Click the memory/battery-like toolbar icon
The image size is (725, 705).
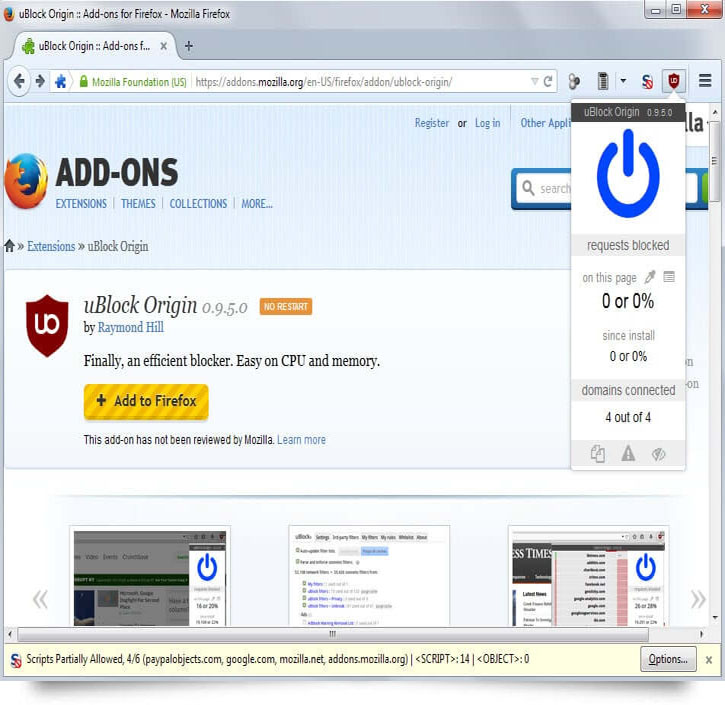coord(603,81)
